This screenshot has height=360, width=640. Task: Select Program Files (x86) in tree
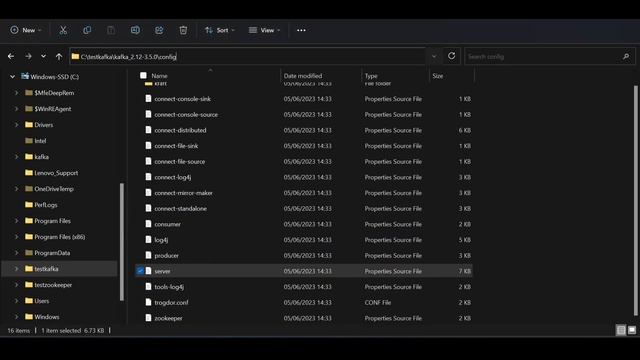(60, 237)
